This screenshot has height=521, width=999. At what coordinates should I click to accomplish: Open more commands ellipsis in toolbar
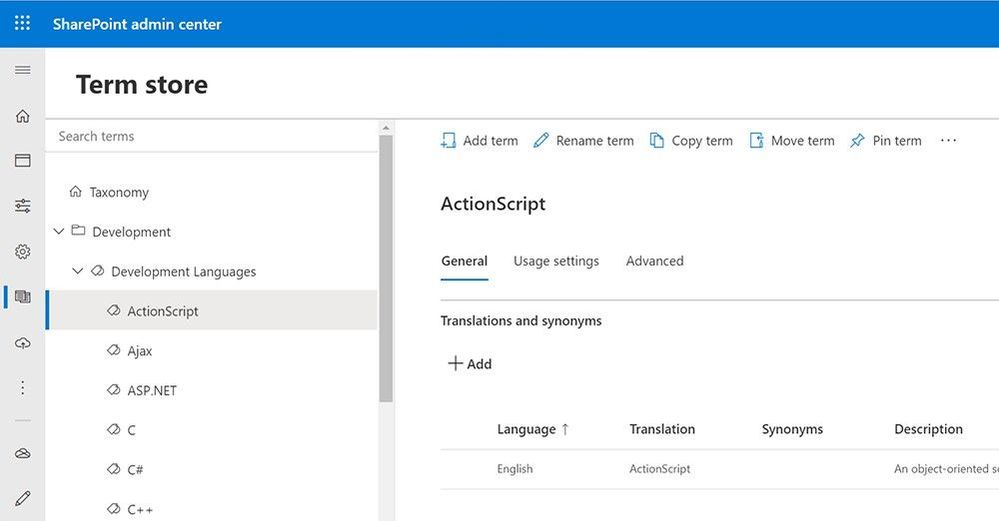[948, 140]
